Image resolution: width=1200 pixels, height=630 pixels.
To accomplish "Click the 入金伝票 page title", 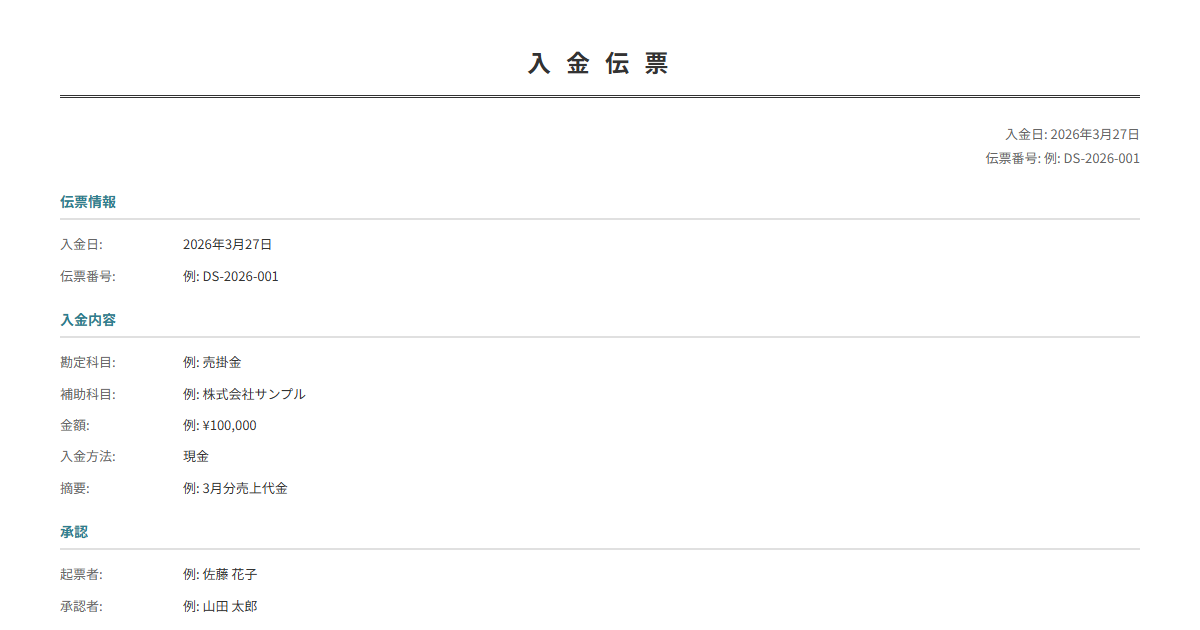I will (x=599, y=64).
